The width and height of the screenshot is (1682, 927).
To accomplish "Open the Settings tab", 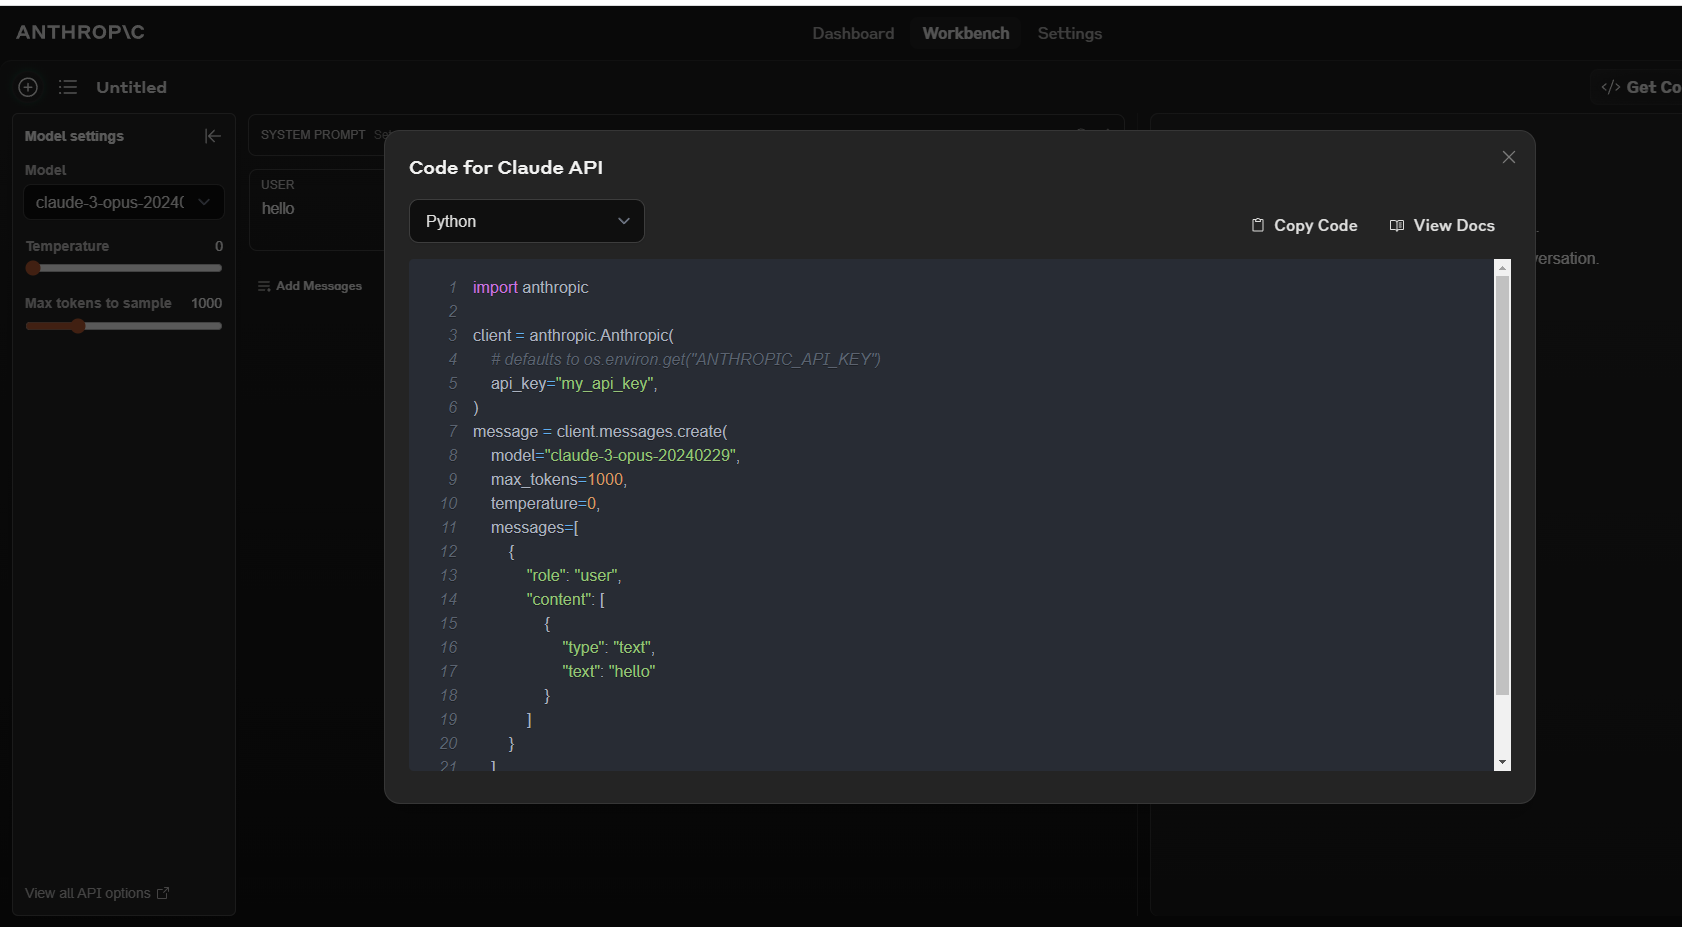I will pyautogui.click(x=1069, y=33).
